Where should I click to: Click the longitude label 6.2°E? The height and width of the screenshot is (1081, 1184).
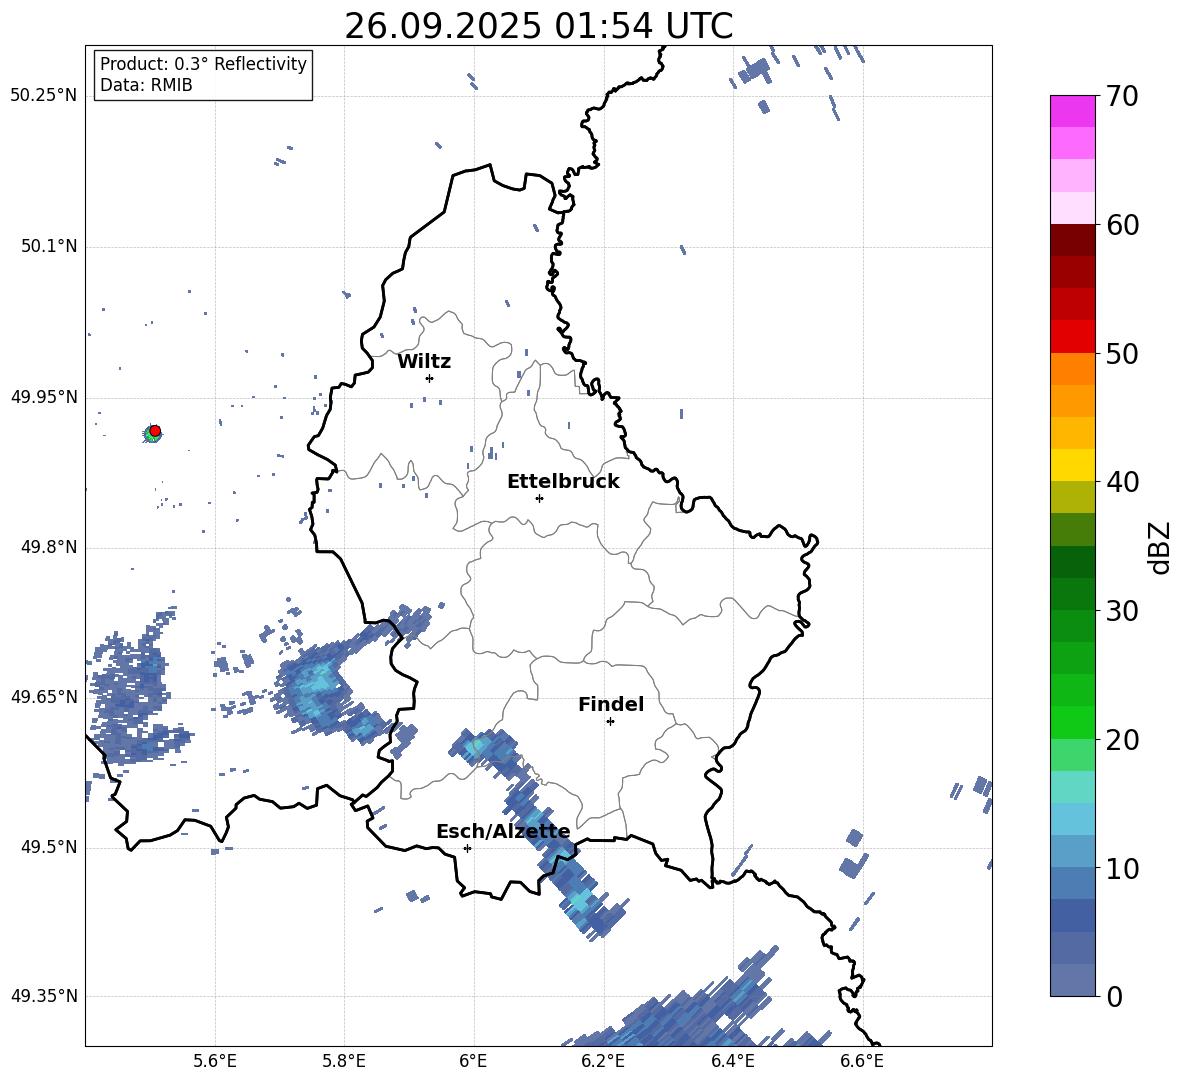[603, 1061]
